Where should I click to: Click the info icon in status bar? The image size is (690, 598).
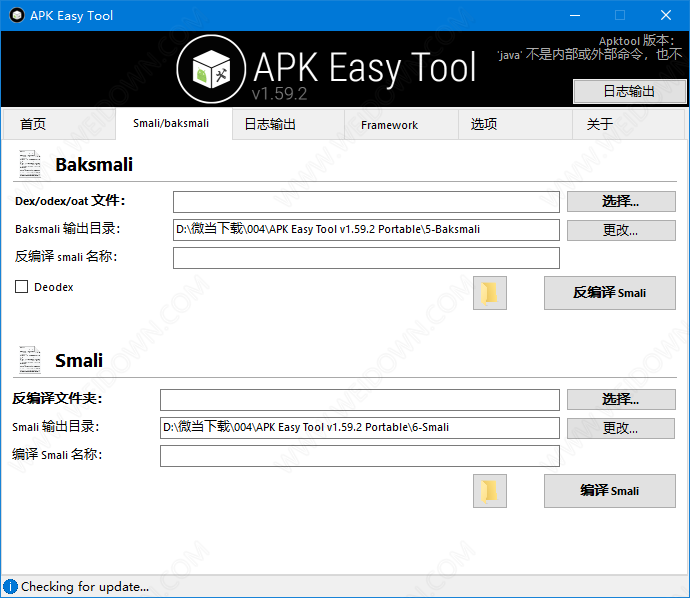[10, 587]
